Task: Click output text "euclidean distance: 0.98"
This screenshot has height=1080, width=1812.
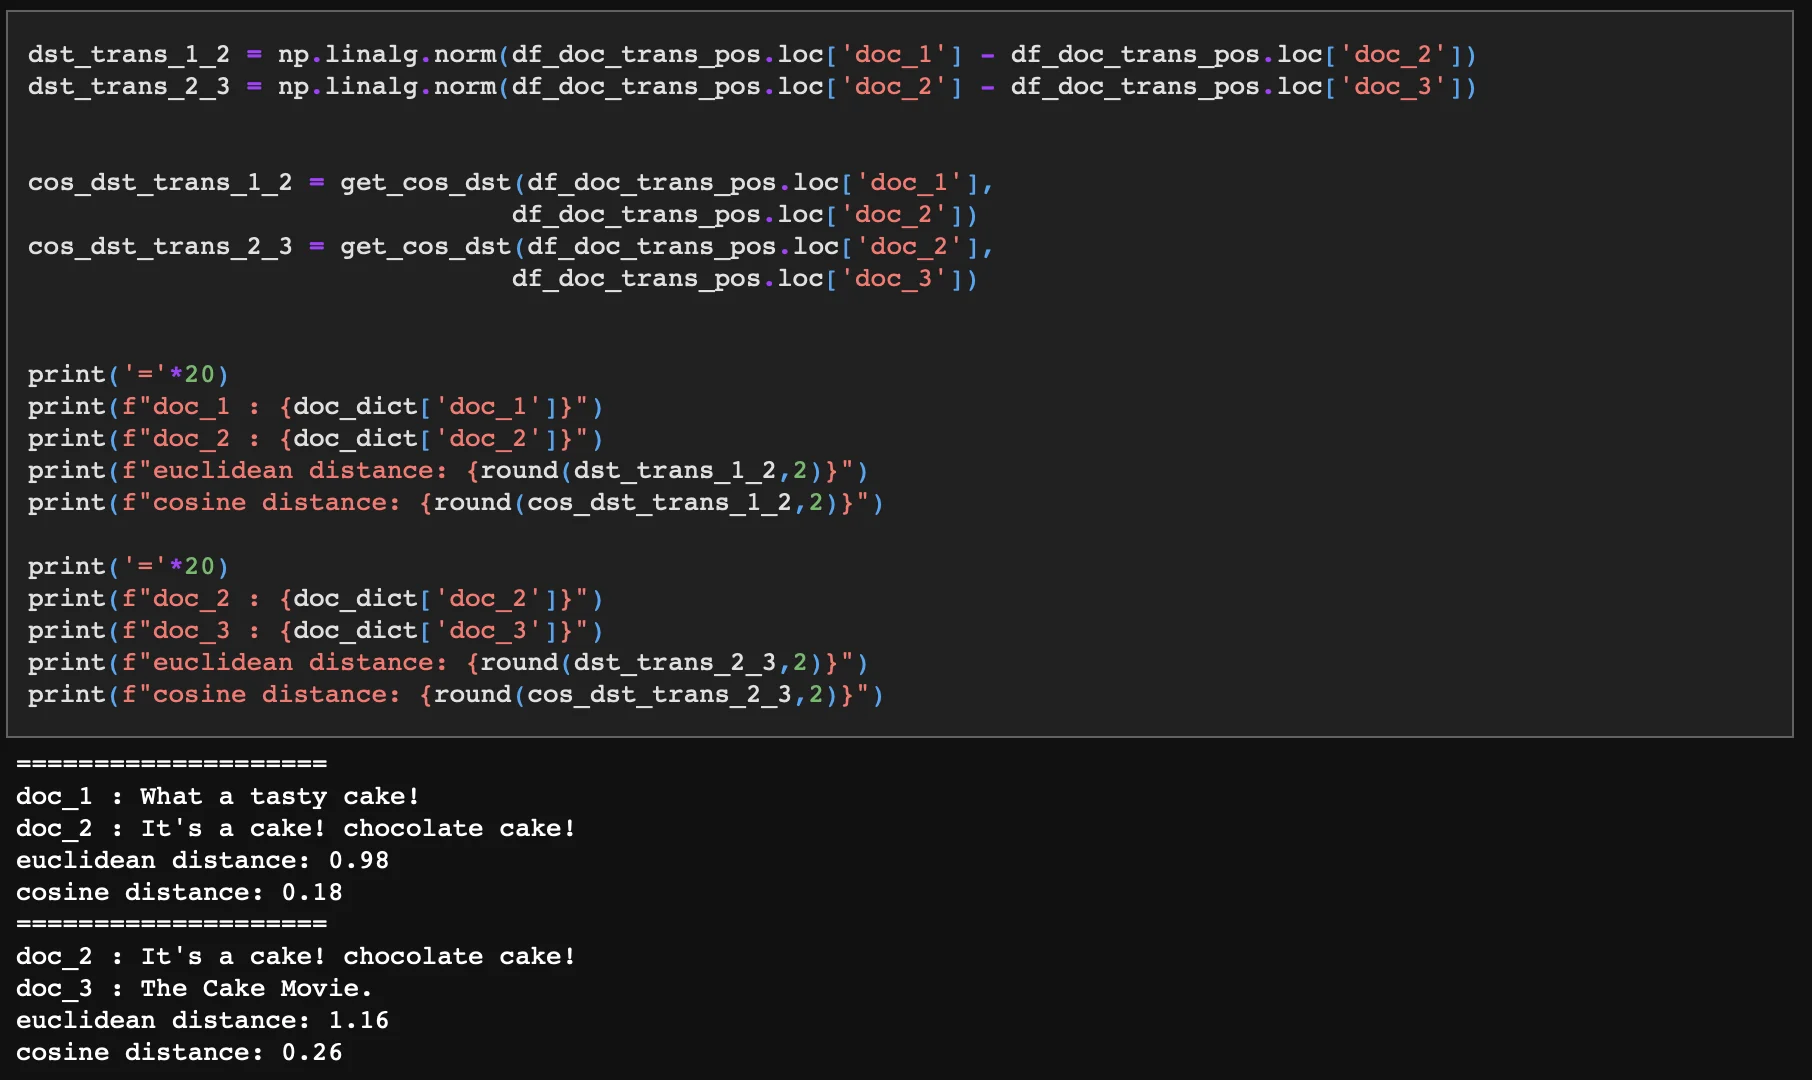Action: pyautogui.click(x=202, y=861)
